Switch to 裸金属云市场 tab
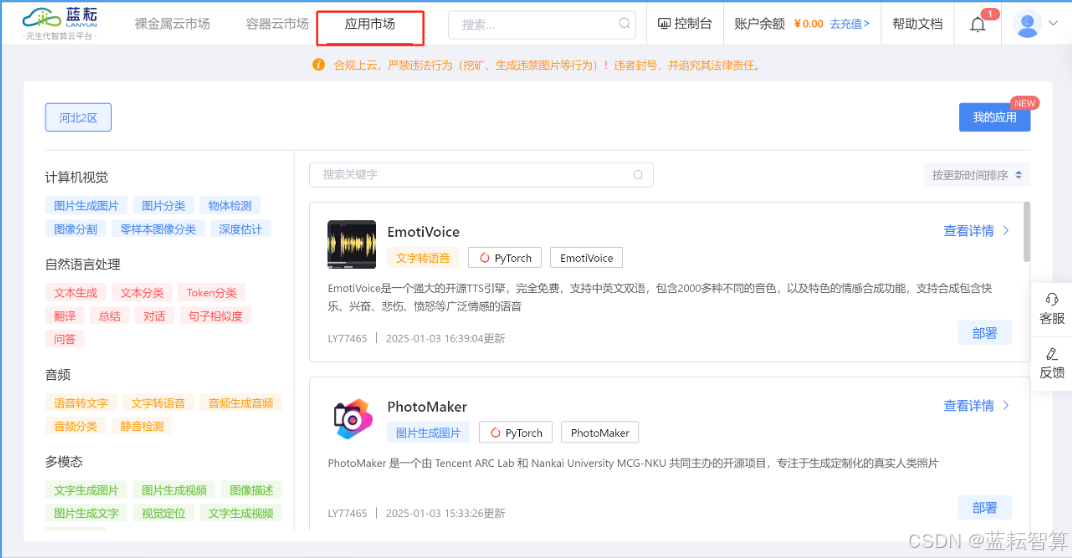The image size is (1072, 558). [172, 24]
